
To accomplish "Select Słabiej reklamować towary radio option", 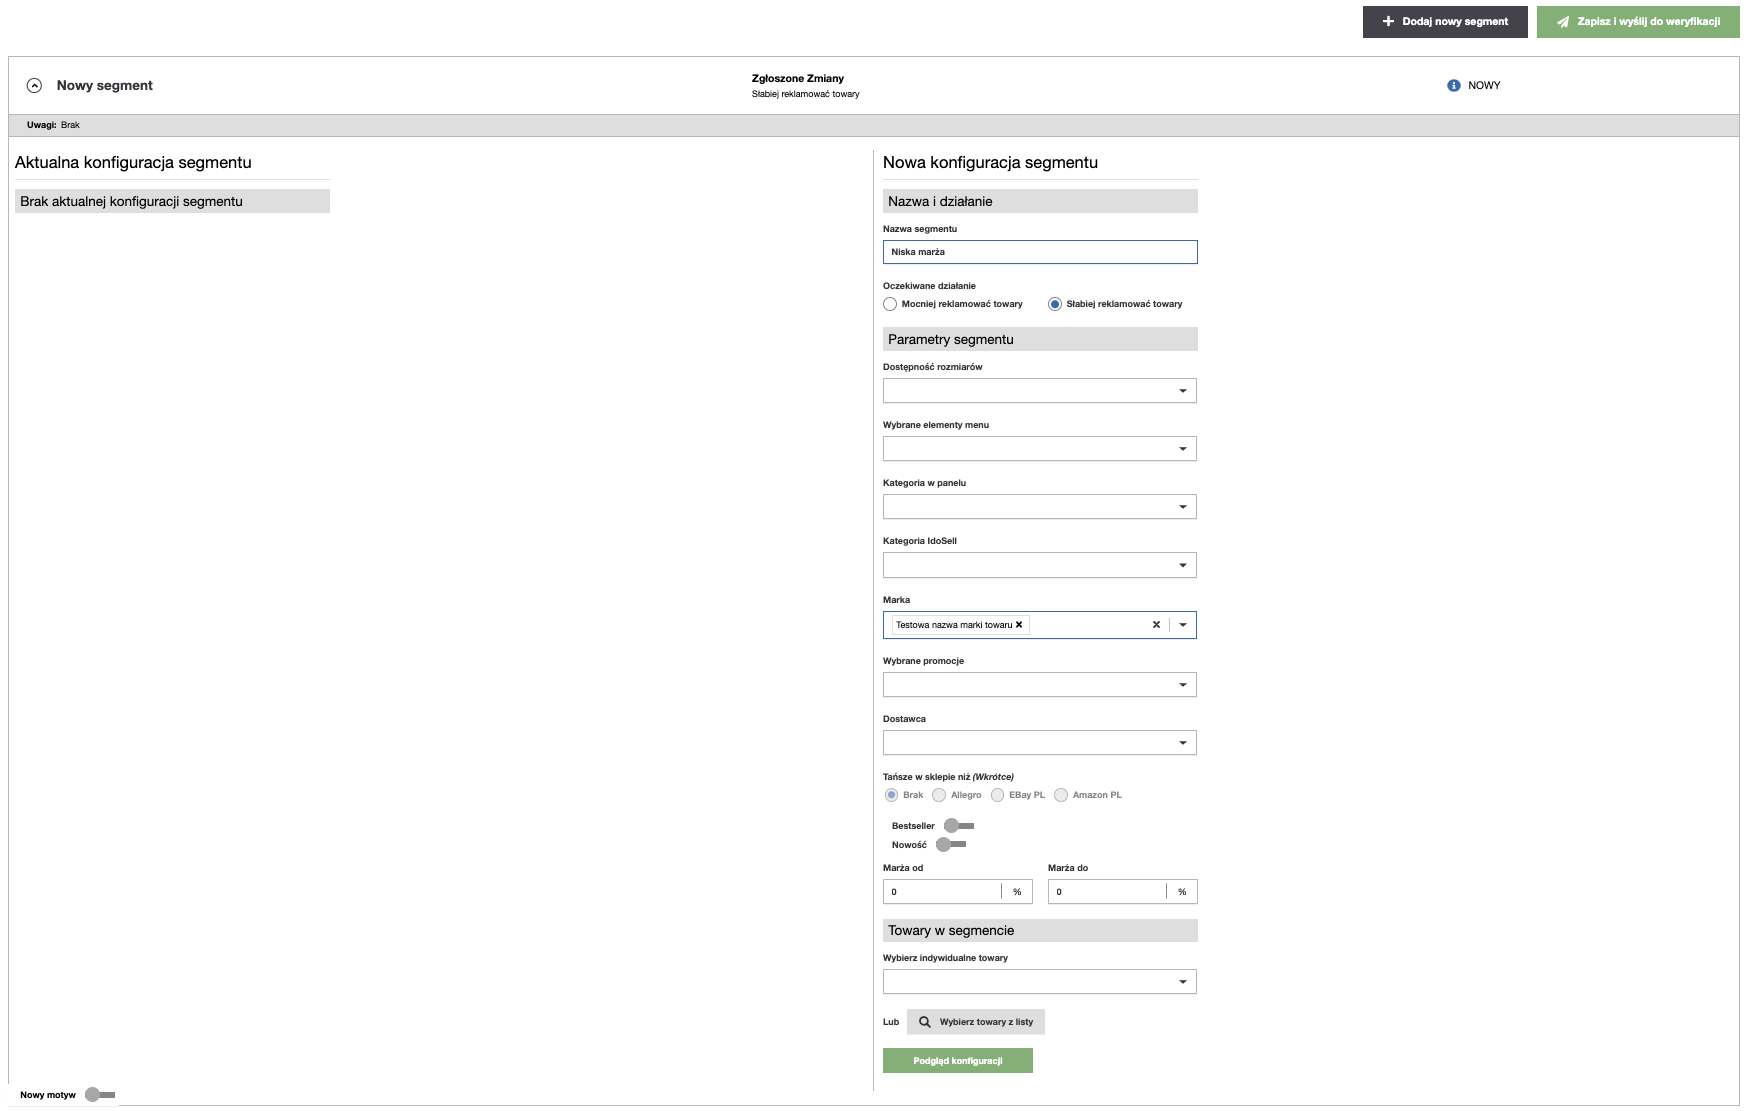I will coord(1055,304).
